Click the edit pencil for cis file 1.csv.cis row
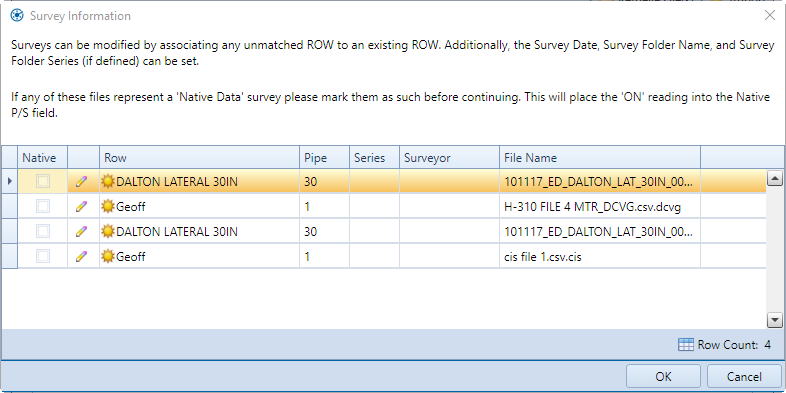The width and height of the screenshot is (786, 393). (81, 257)
